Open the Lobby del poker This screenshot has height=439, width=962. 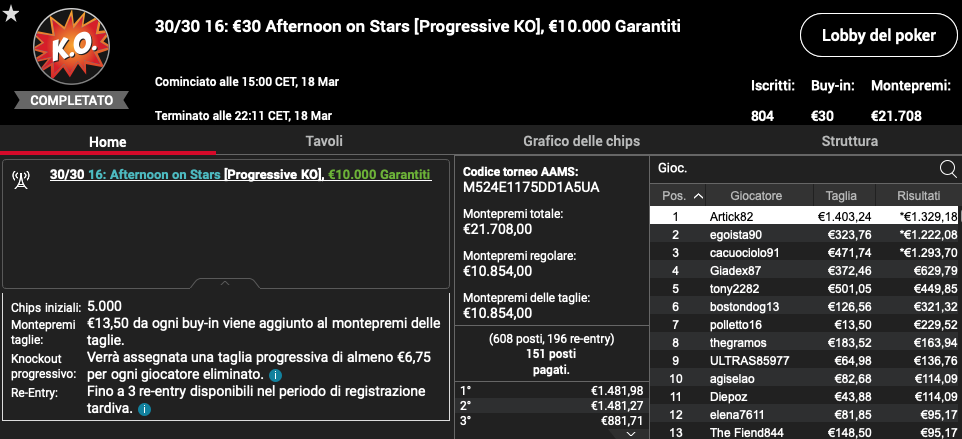[x=879, y=36]
